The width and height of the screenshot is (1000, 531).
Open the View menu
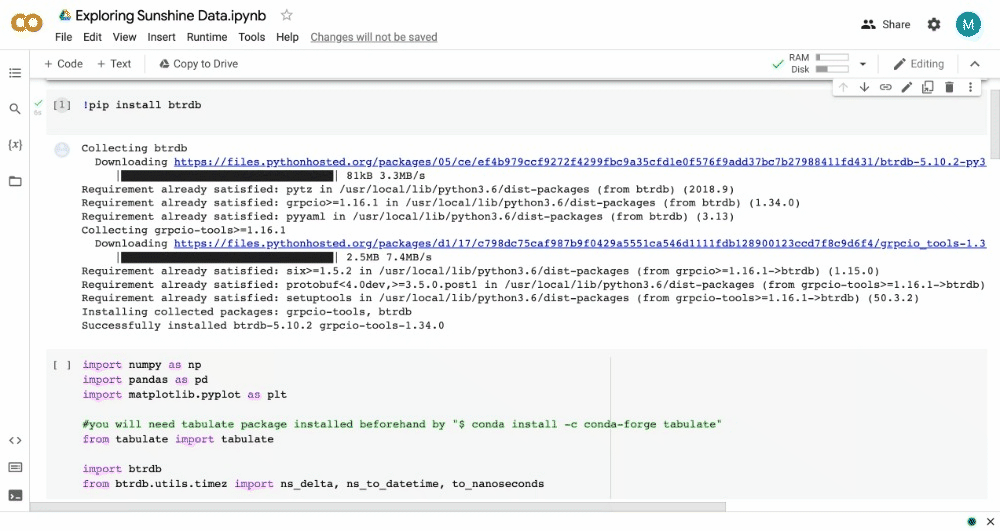[124, 37]
